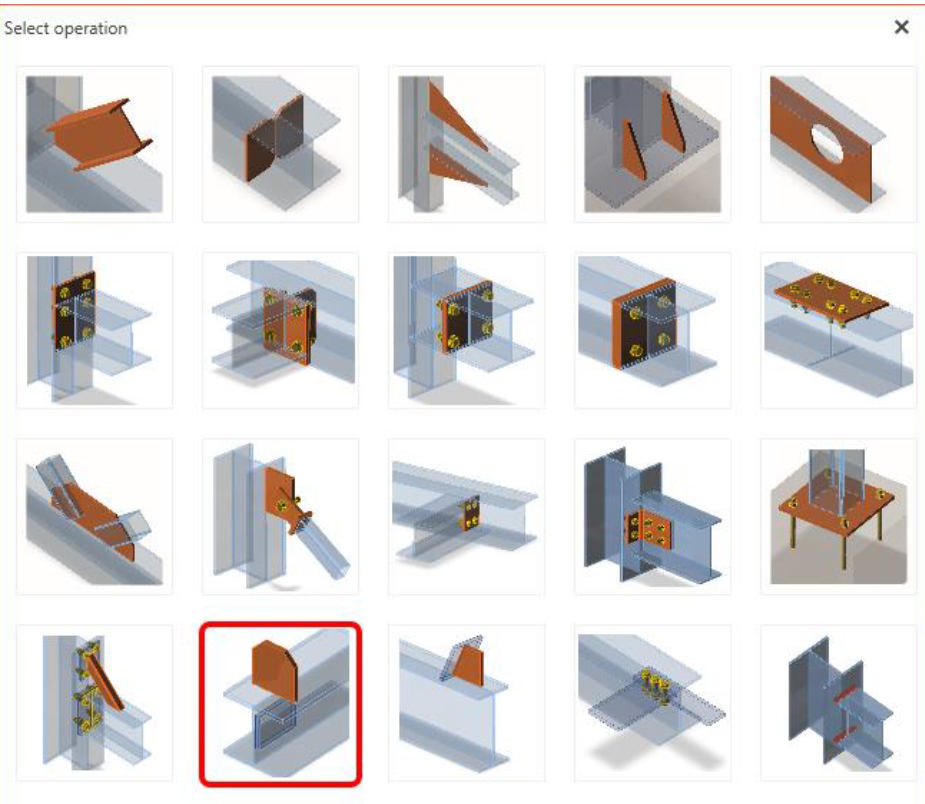Choose the gusset plate with diagonal brace
925x804 pixels.
pos(280,517)
